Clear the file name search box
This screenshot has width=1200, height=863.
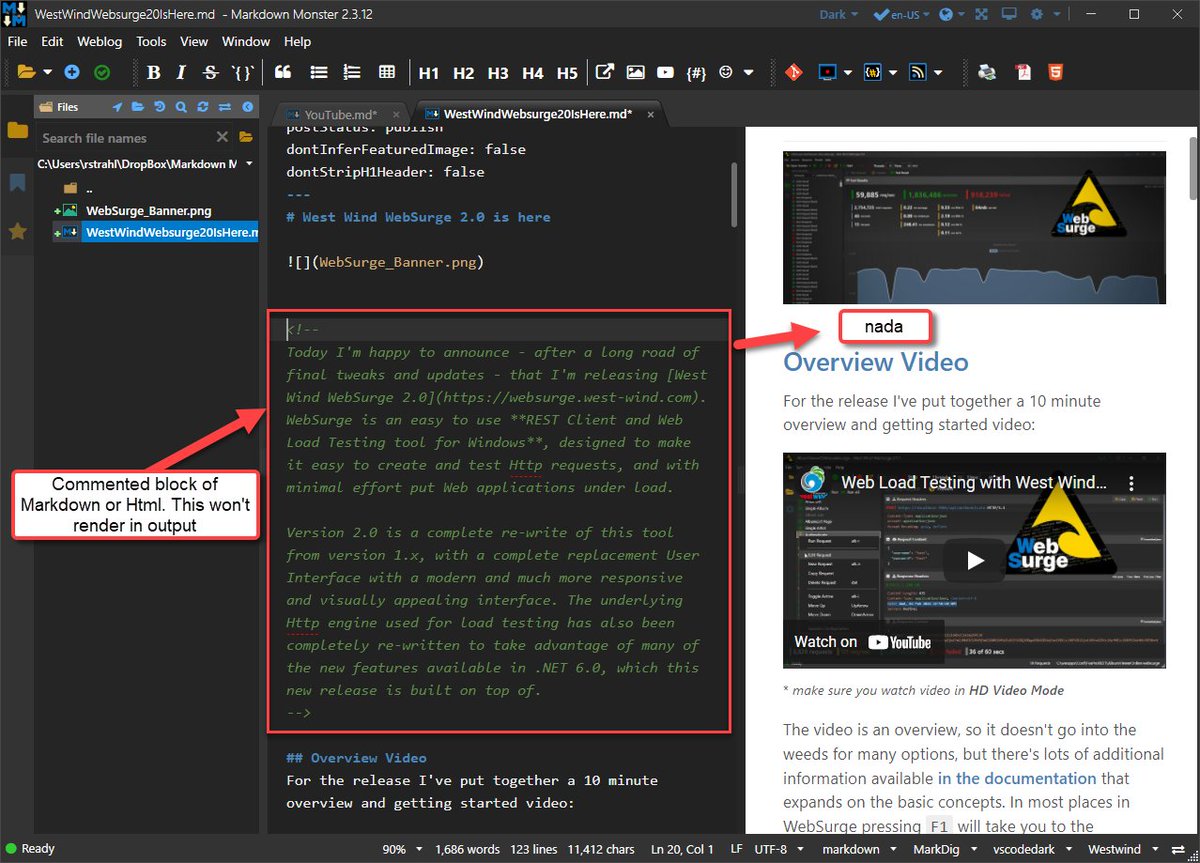(x=222, y=137)
